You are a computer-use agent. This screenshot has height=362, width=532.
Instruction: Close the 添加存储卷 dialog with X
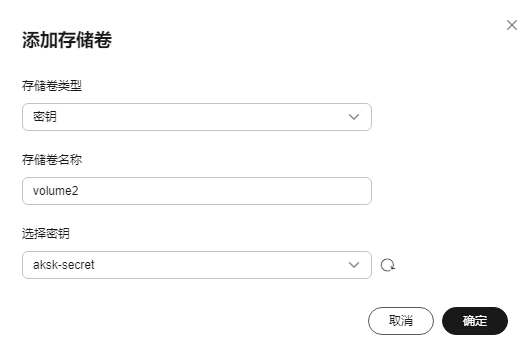pos(512,25)
